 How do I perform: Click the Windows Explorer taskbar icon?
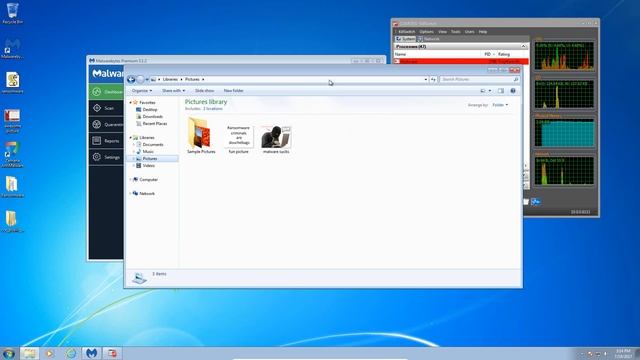(29, 353)
